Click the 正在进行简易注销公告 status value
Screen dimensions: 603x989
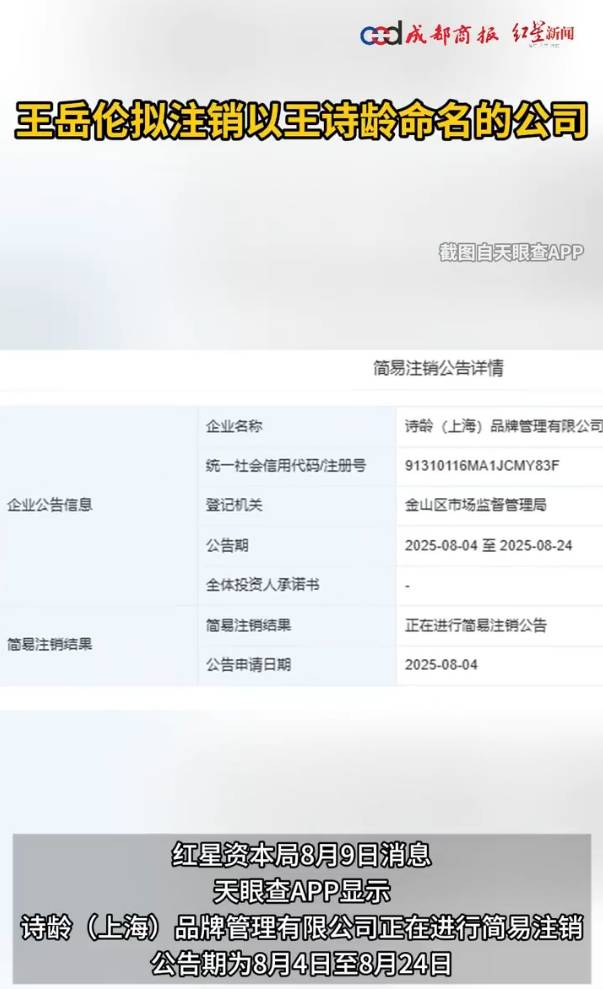[476, 625]
